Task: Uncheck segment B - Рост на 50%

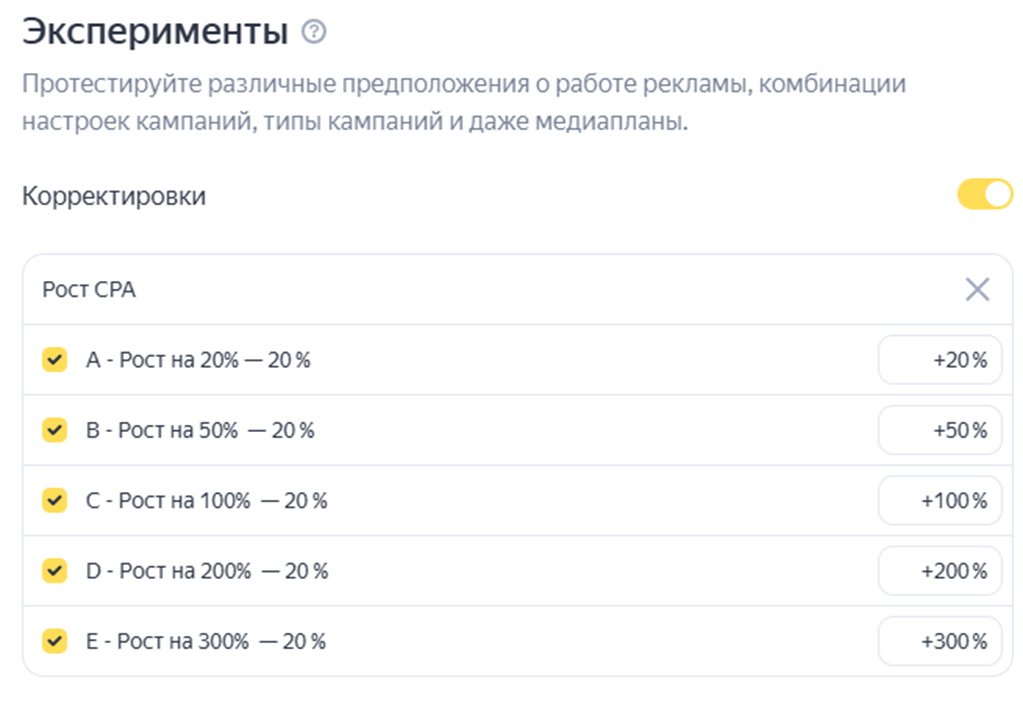Action: [x=55, y=430]
